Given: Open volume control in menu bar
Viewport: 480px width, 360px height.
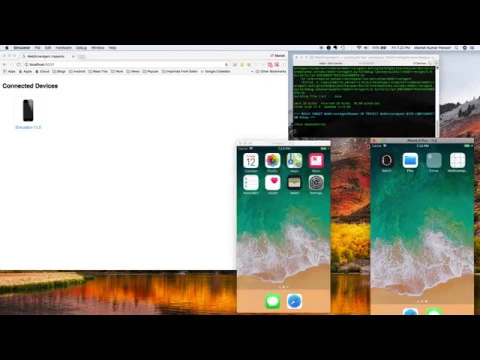Looking at the screenshot, I should pyautogui.click(x=366, y=48).
